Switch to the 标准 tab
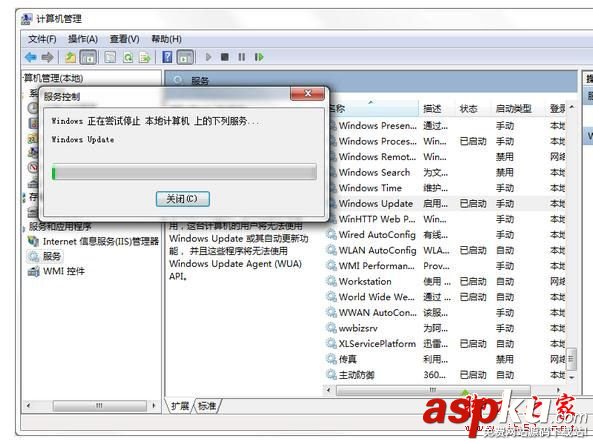This screenshot has width=593, height=444. (x=207, y=406)
